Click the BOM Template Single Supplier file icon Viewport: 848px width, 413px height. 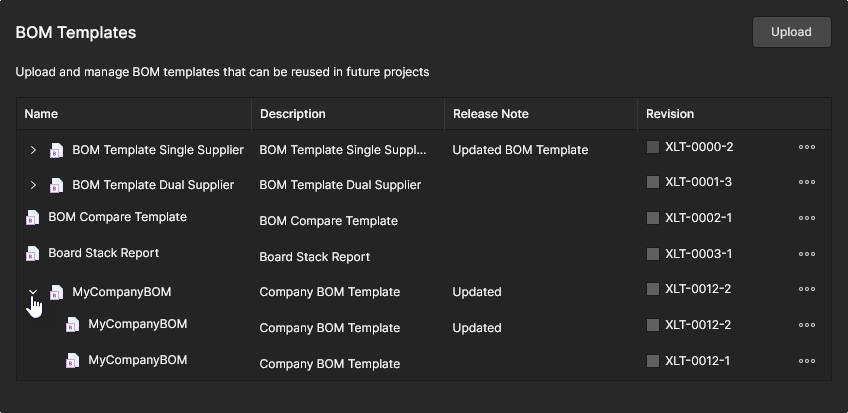[56, 150]
